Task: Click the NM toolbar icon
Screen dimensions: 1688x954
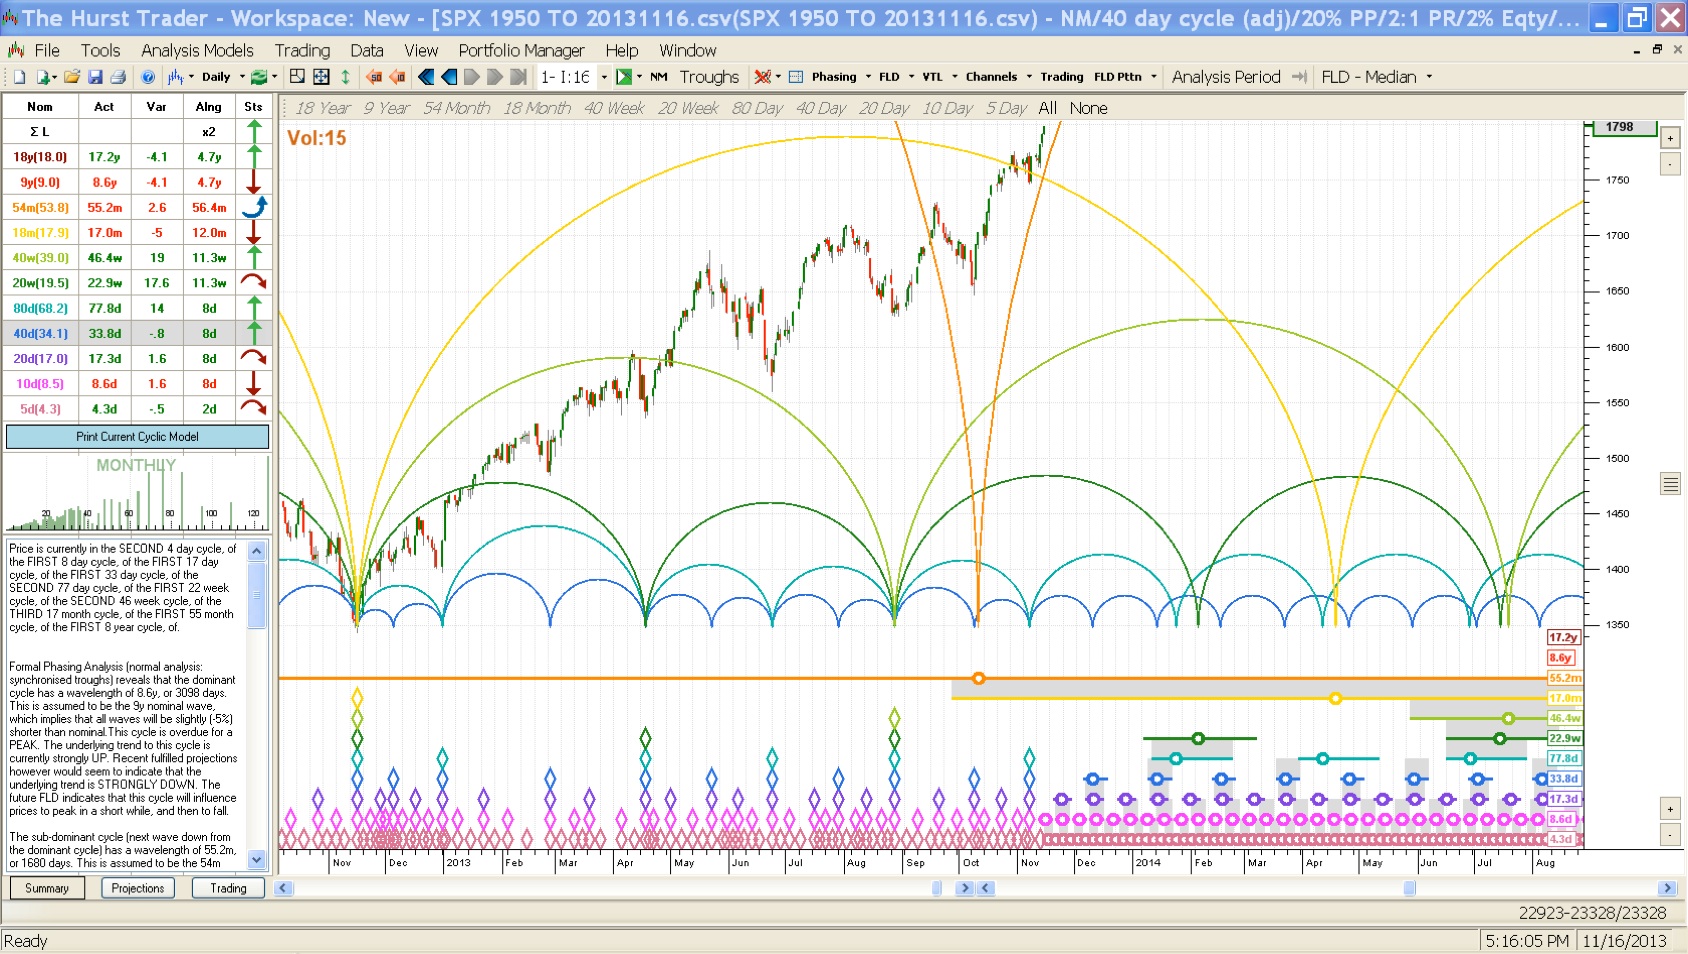Action: click(658, 77)
